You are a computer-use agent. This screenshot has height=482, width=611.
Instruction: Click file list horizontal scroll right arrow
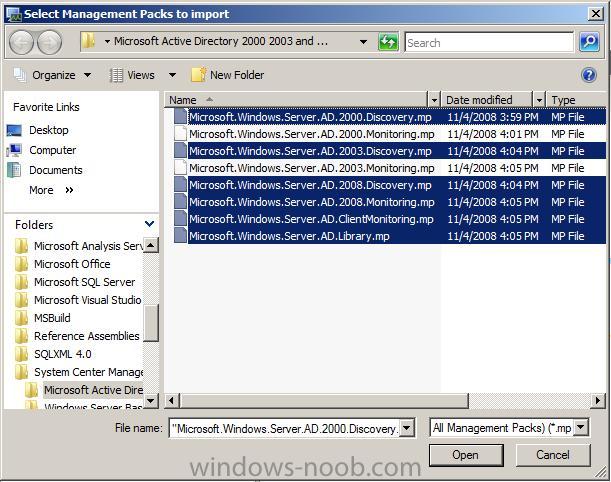click(598, 400)
